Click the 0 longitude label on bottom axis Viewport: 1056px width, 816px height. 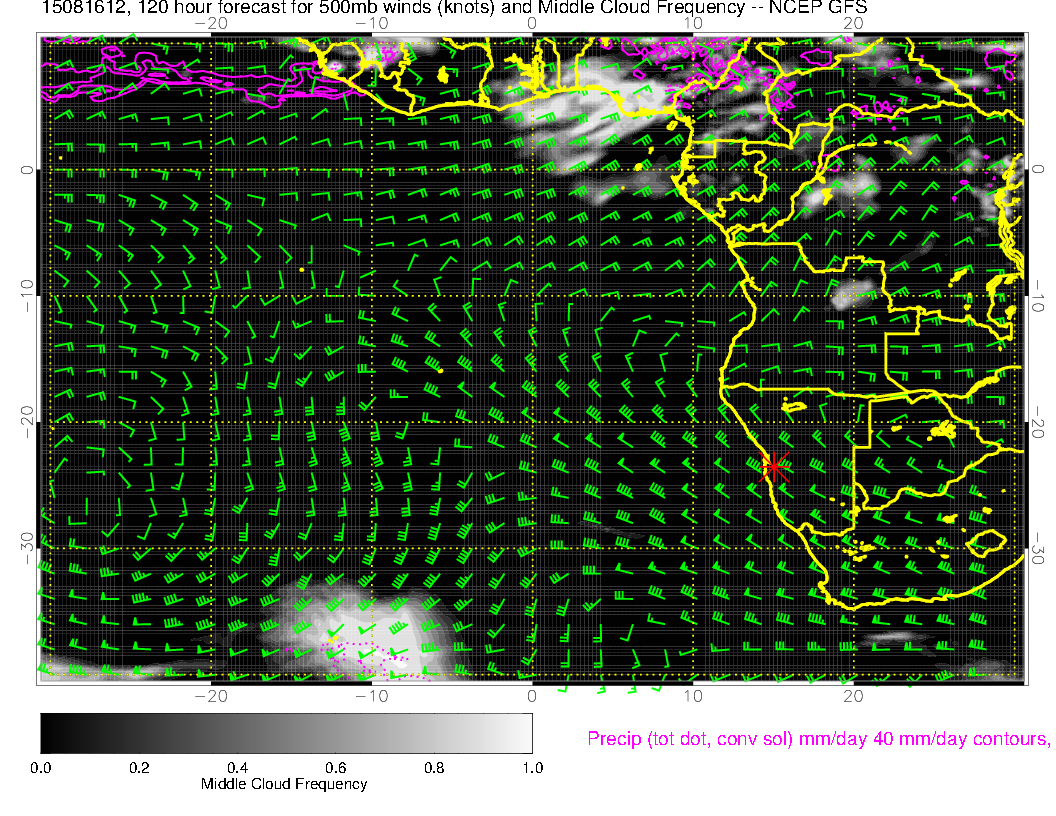point(532,696)
